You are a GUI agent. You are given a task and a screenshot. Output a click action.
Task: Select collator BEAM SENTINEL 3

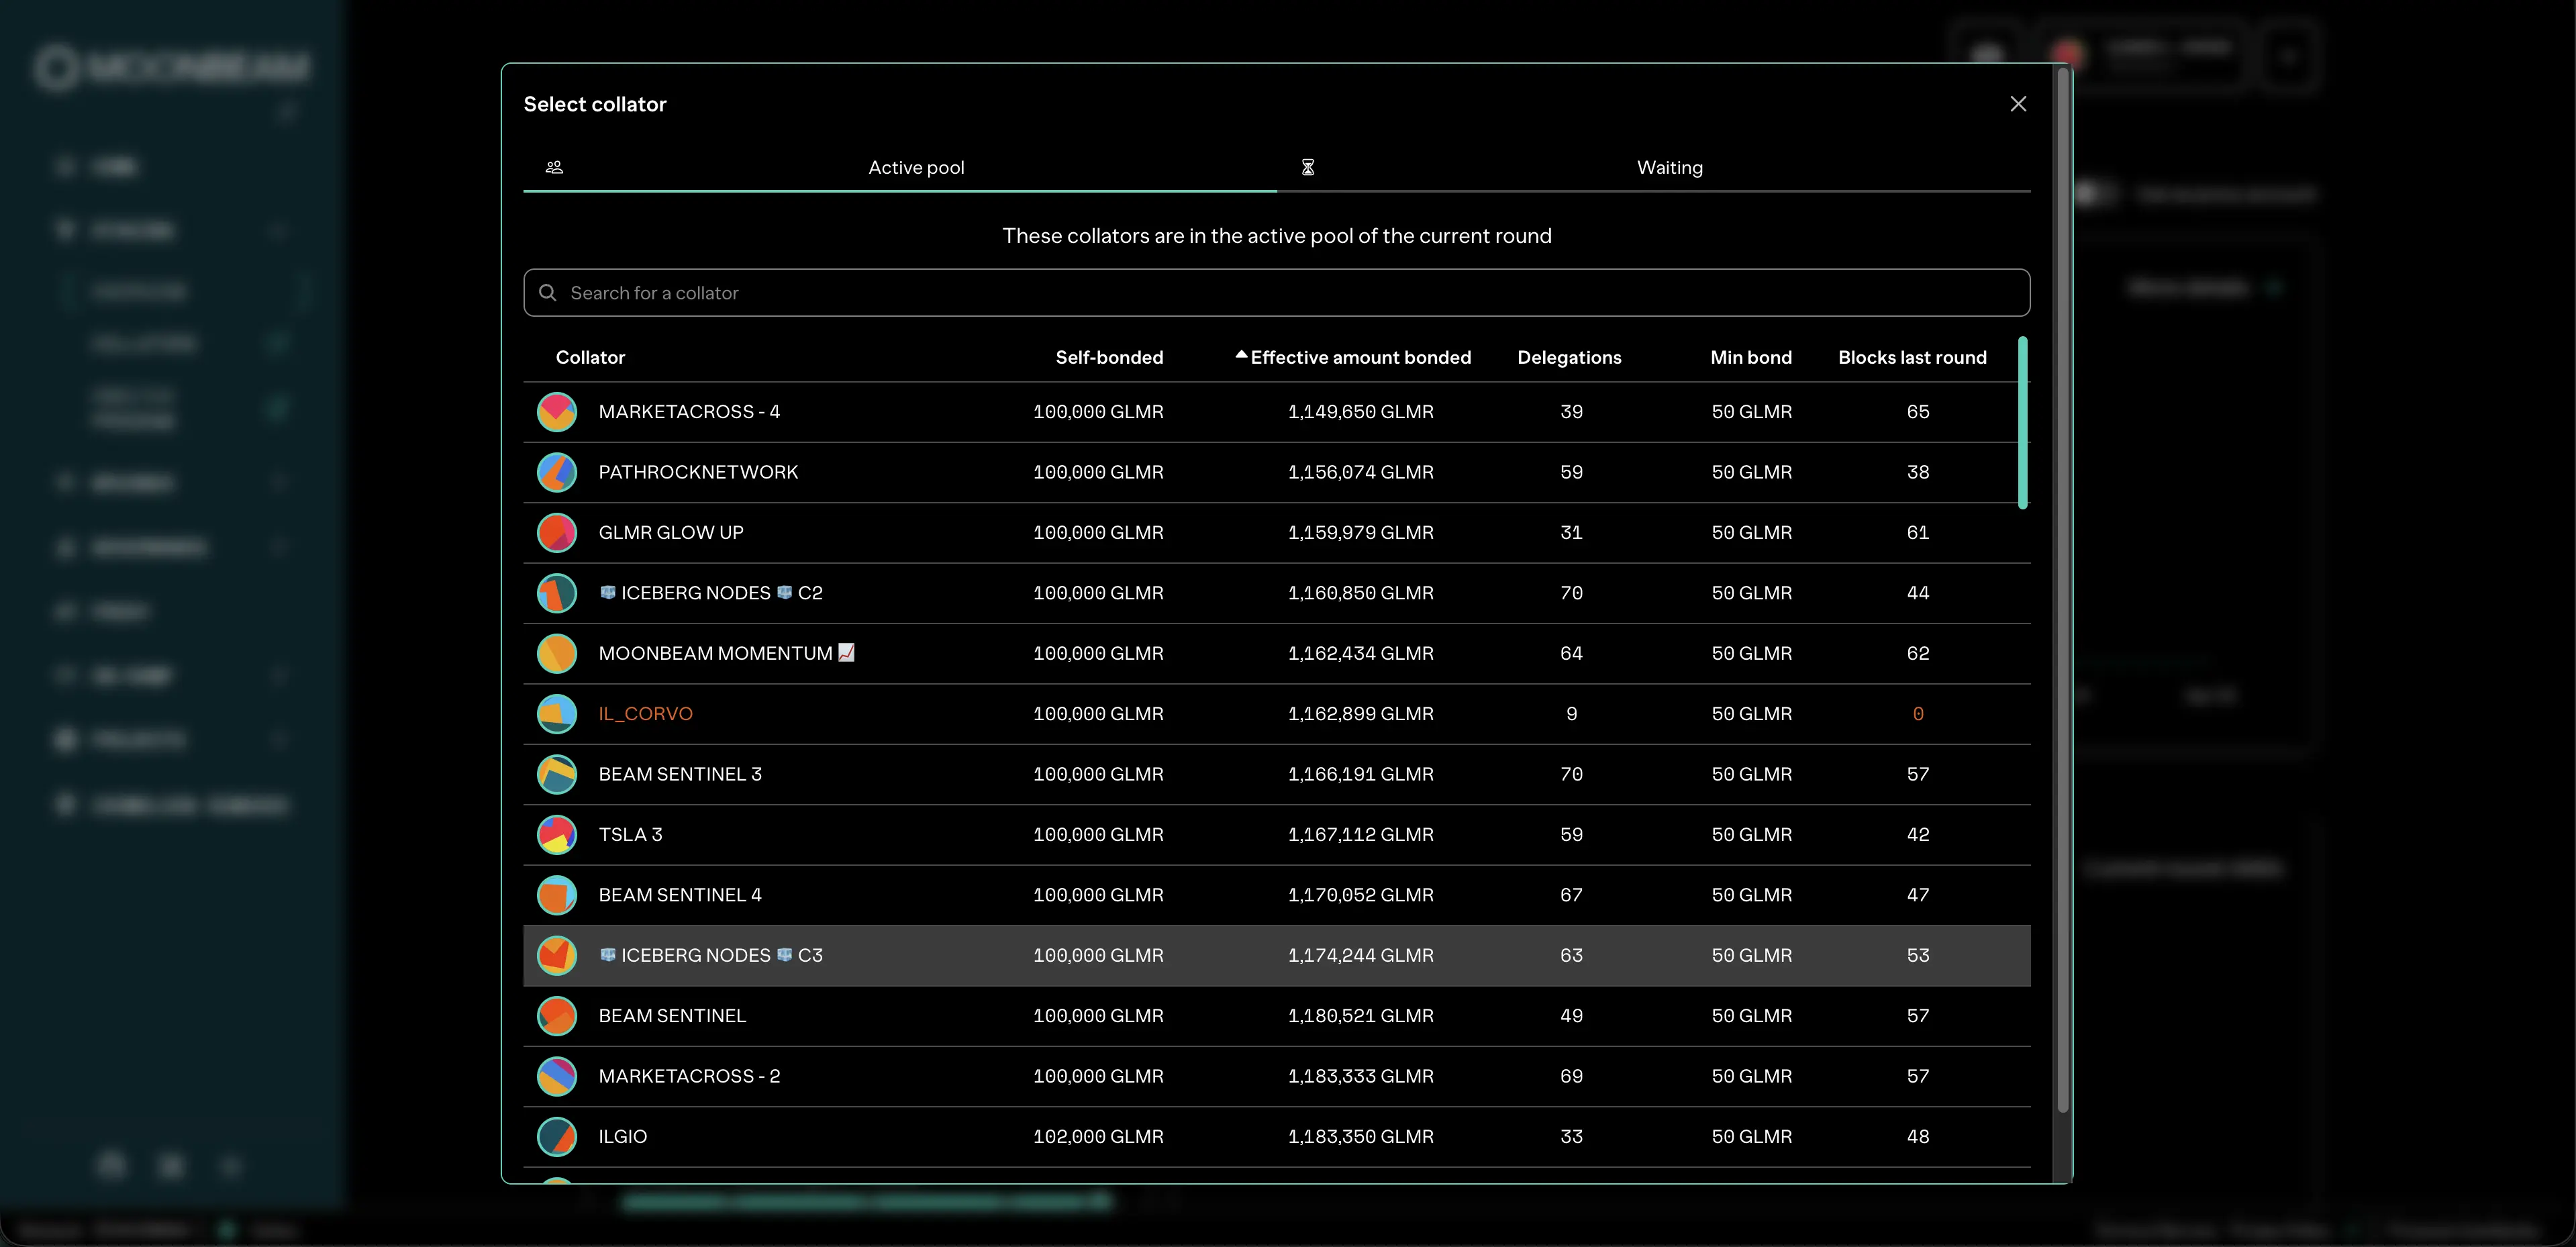[x=1277, y=774]
